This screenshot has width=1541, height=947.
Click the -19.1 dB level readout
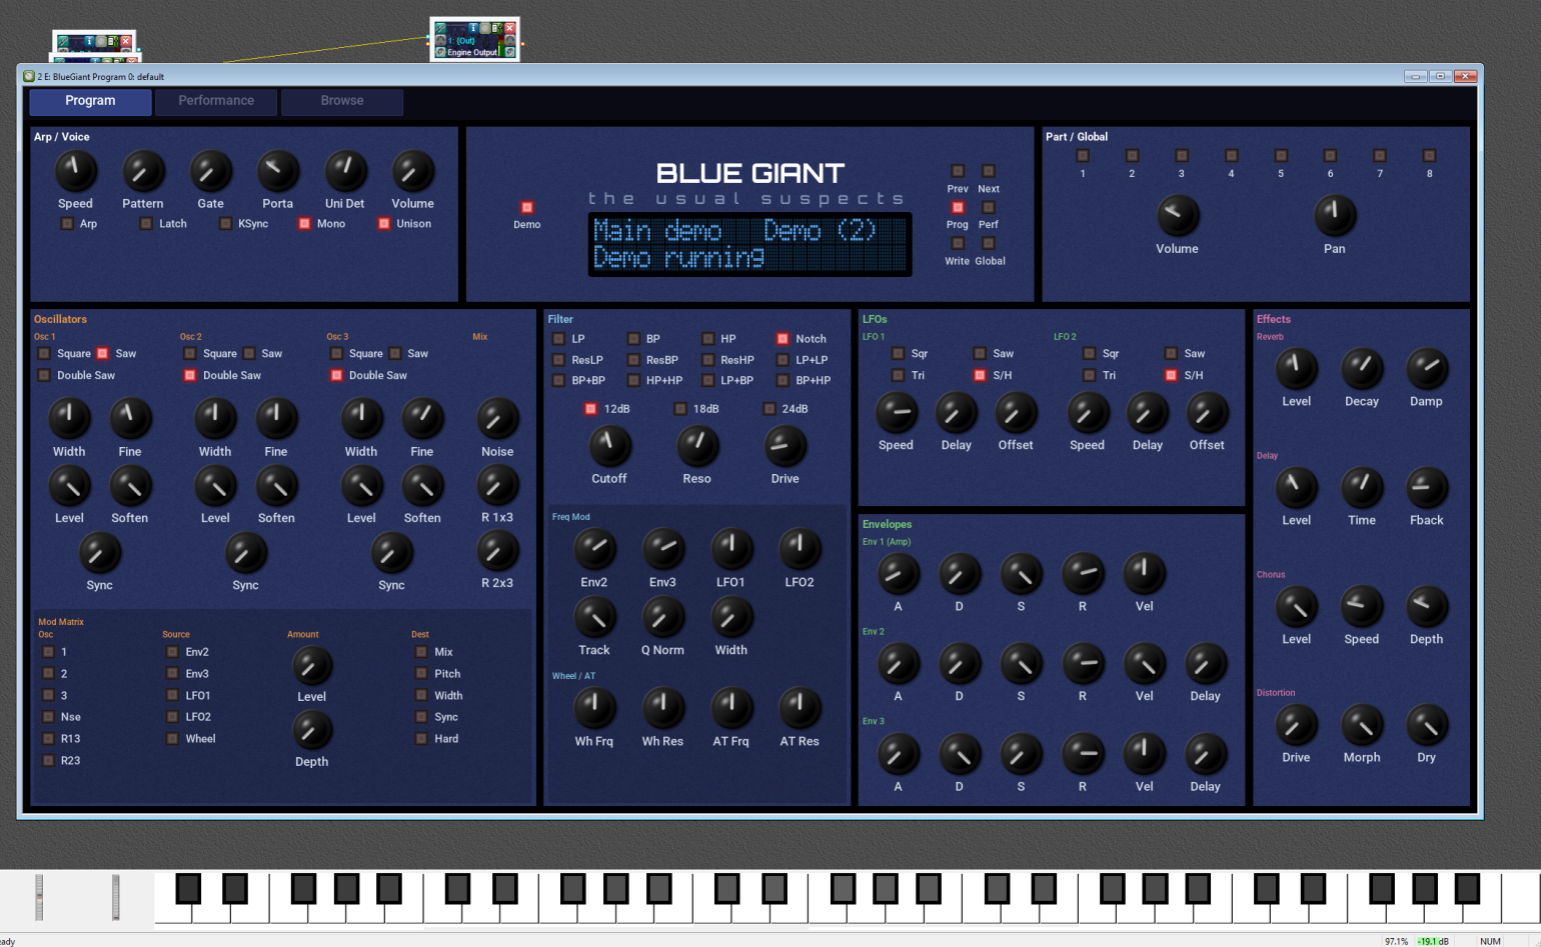[1433, 941]
